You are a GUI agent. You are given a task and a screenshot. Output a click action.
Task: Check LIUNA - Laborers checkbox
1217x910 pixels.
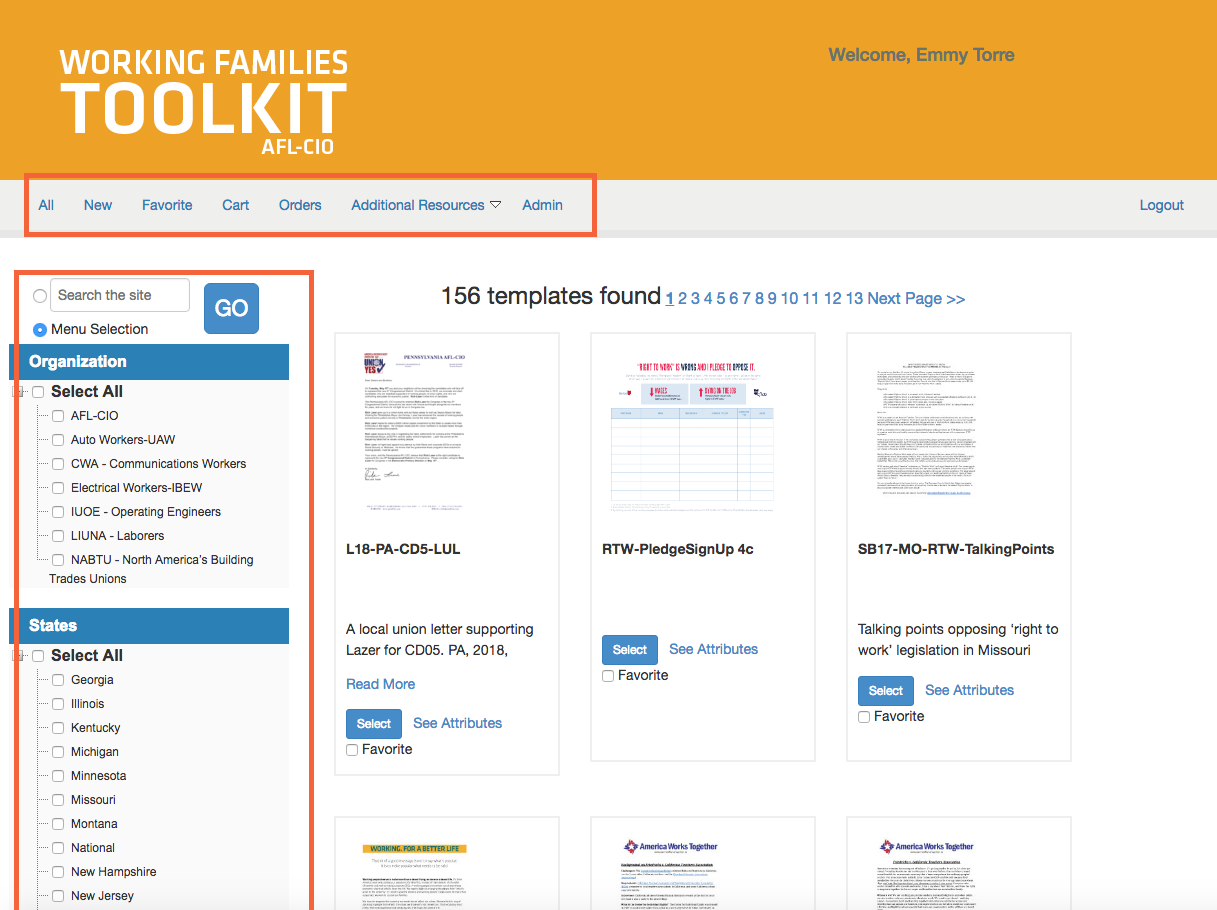click(58, 536)
